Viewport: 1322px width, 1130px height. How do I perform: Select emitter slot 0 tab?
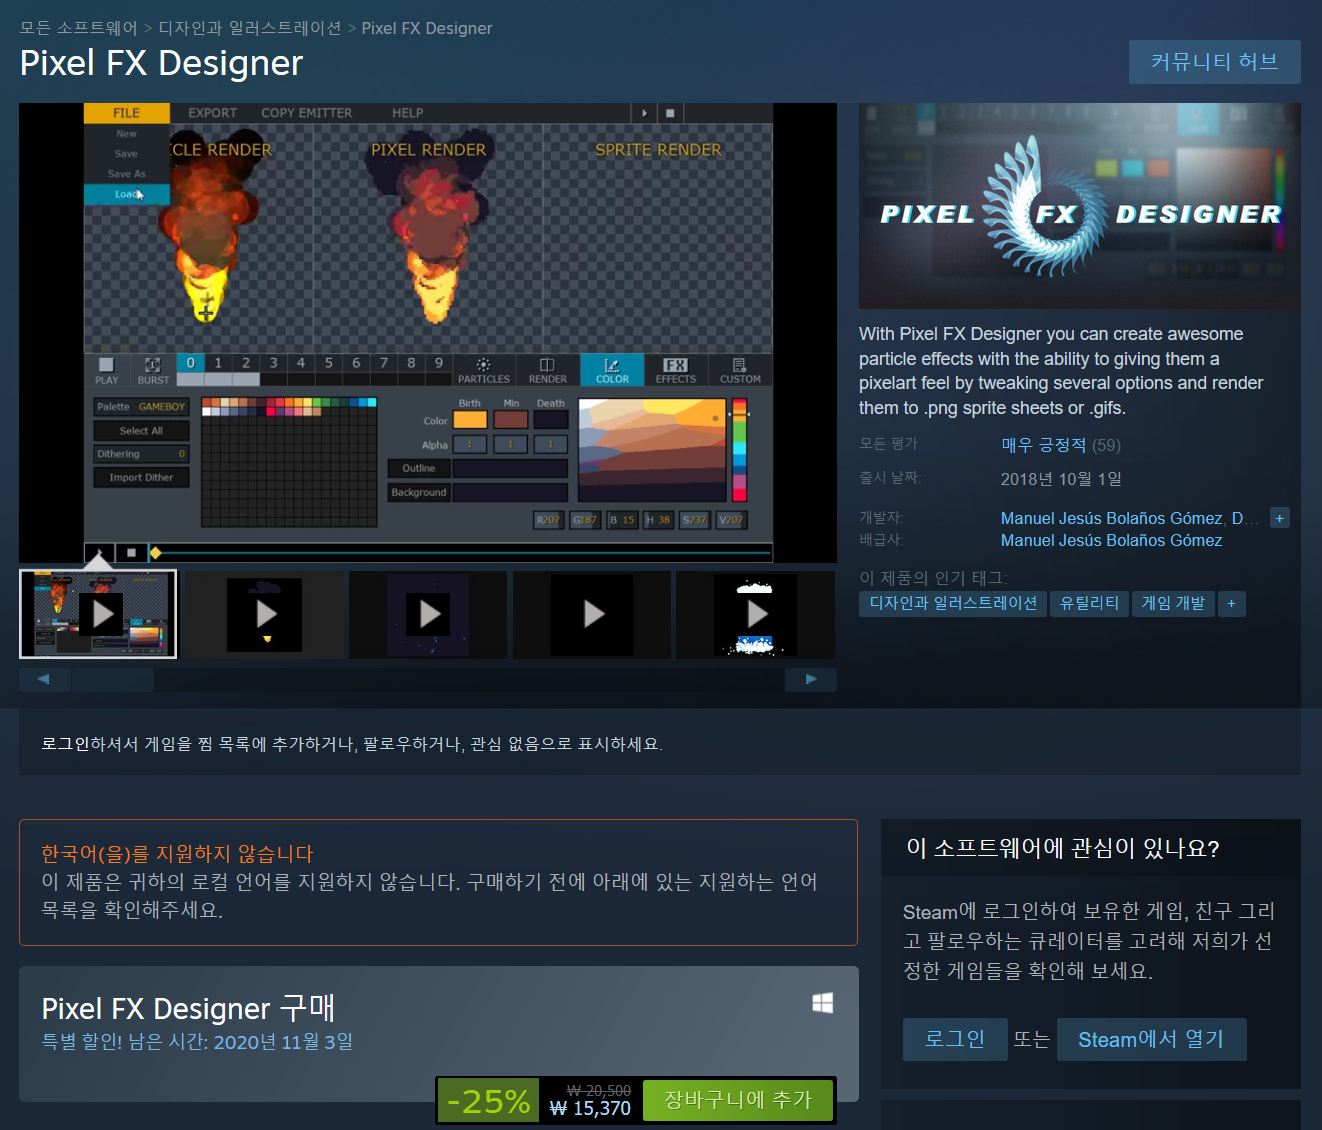pyautogui.click(x=190, y=363)
